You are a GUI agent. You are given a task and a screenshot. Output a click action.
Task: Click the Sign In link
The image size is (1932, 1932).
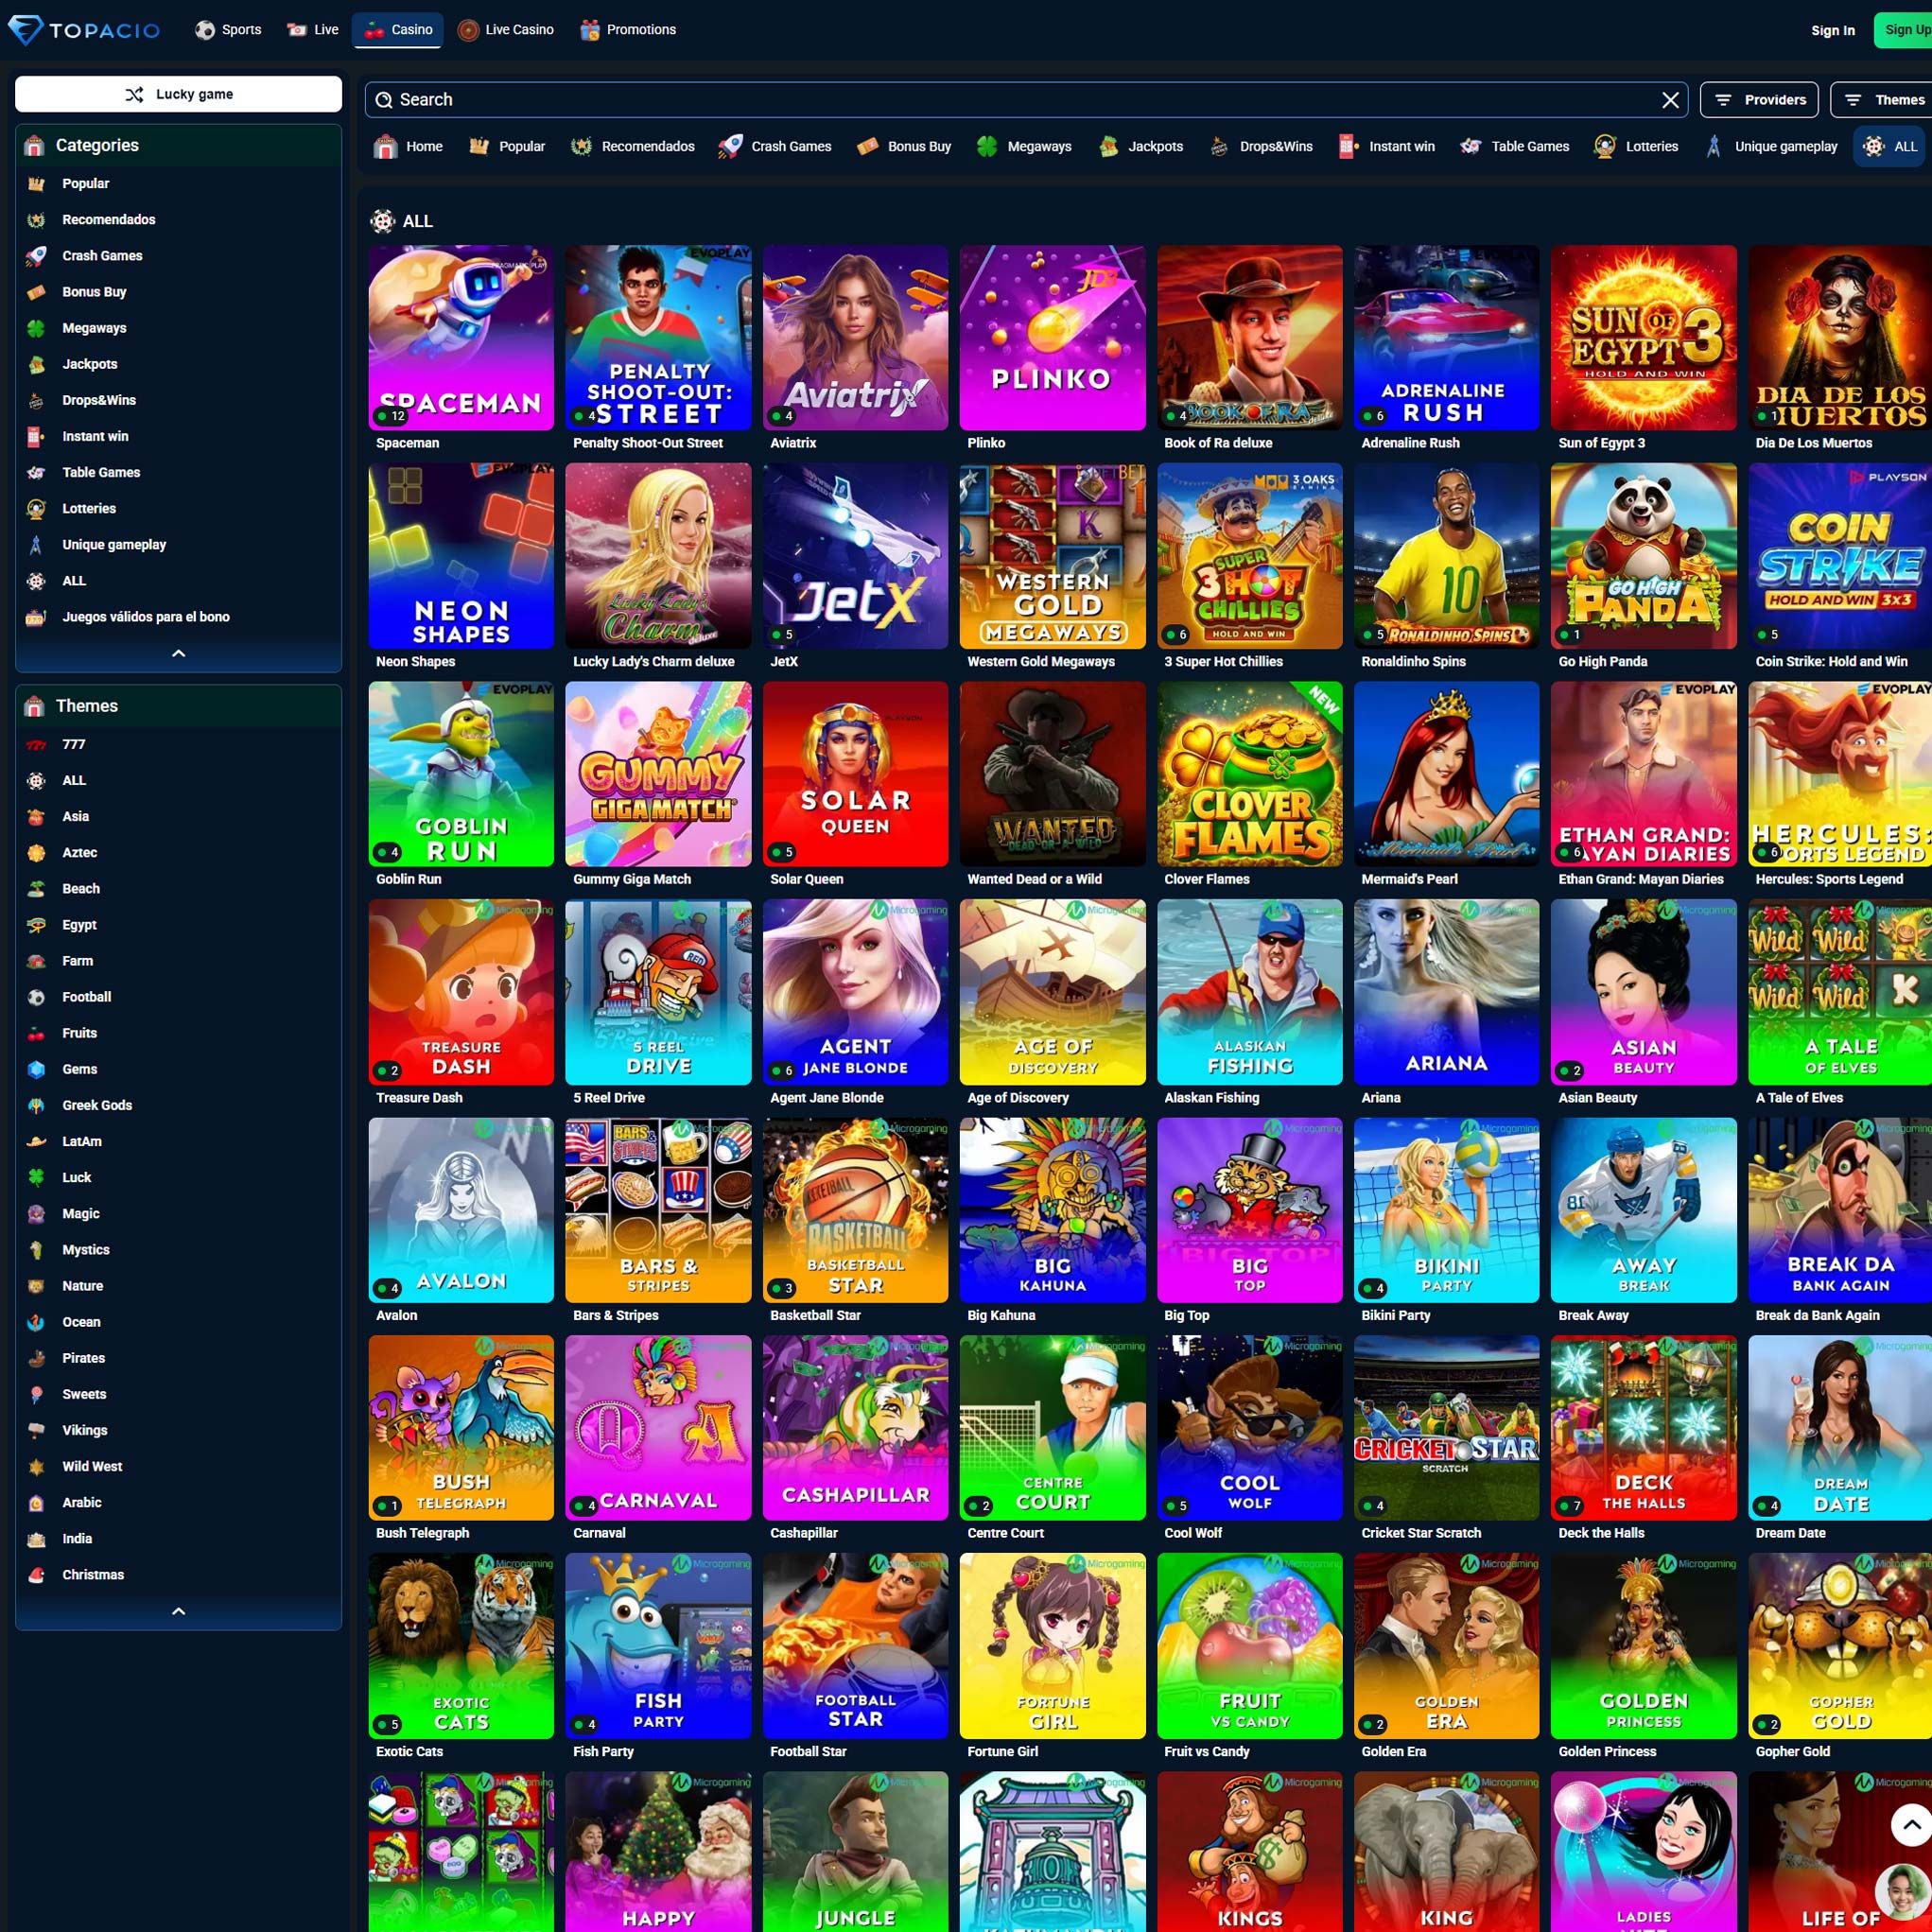pyautogui.click(x=1833, y=30)
